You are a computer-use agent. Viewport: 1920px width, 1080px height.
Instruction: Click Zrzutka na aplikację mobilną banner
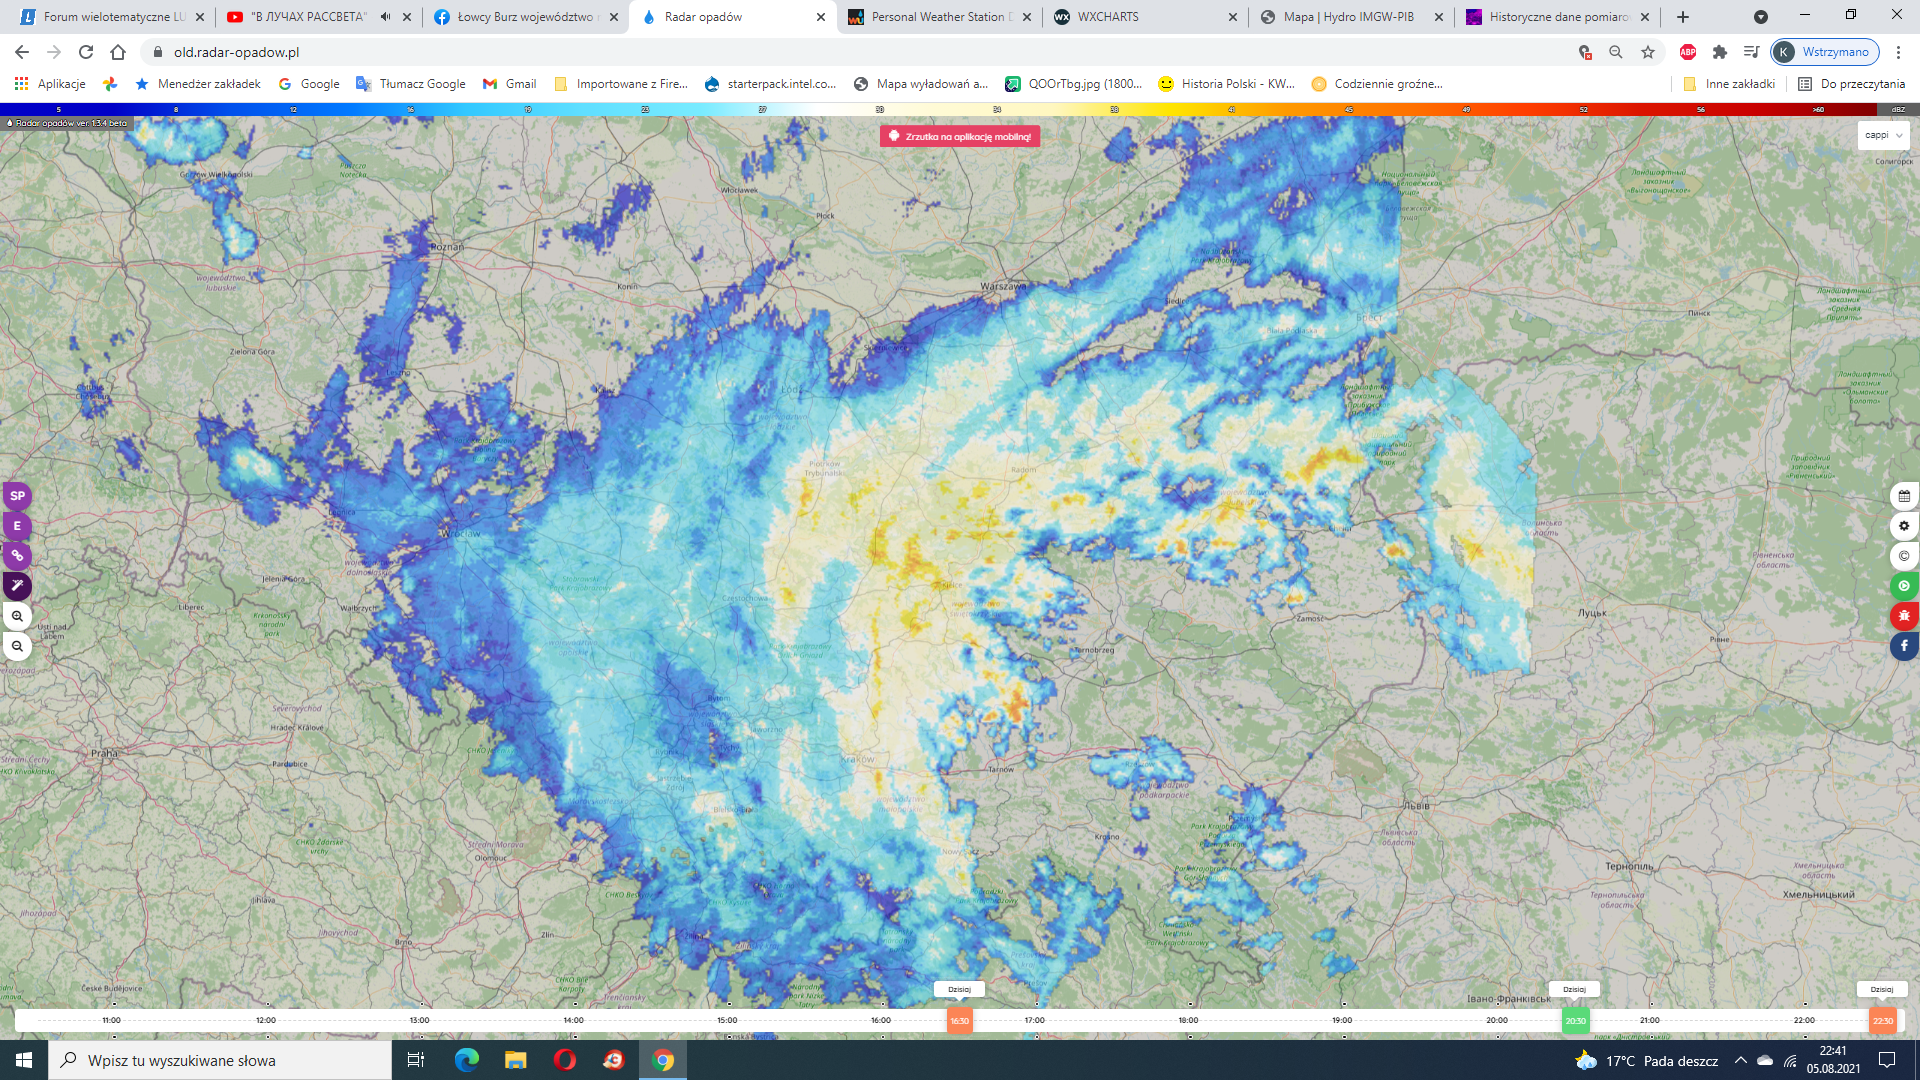pos(960,137)
